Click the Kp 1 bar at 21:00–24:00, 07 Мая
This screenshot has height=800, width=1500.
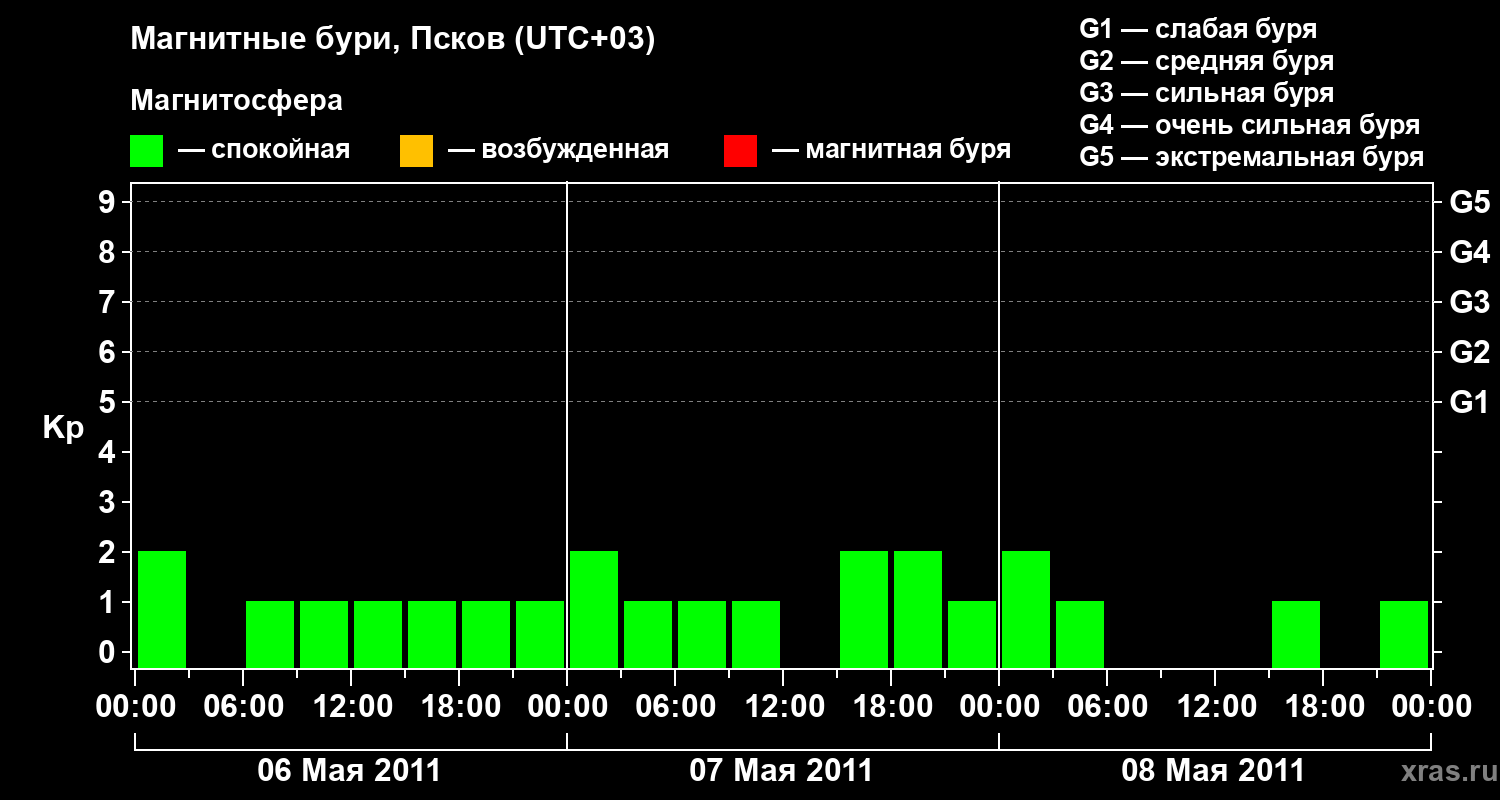(x=972, y=634)
